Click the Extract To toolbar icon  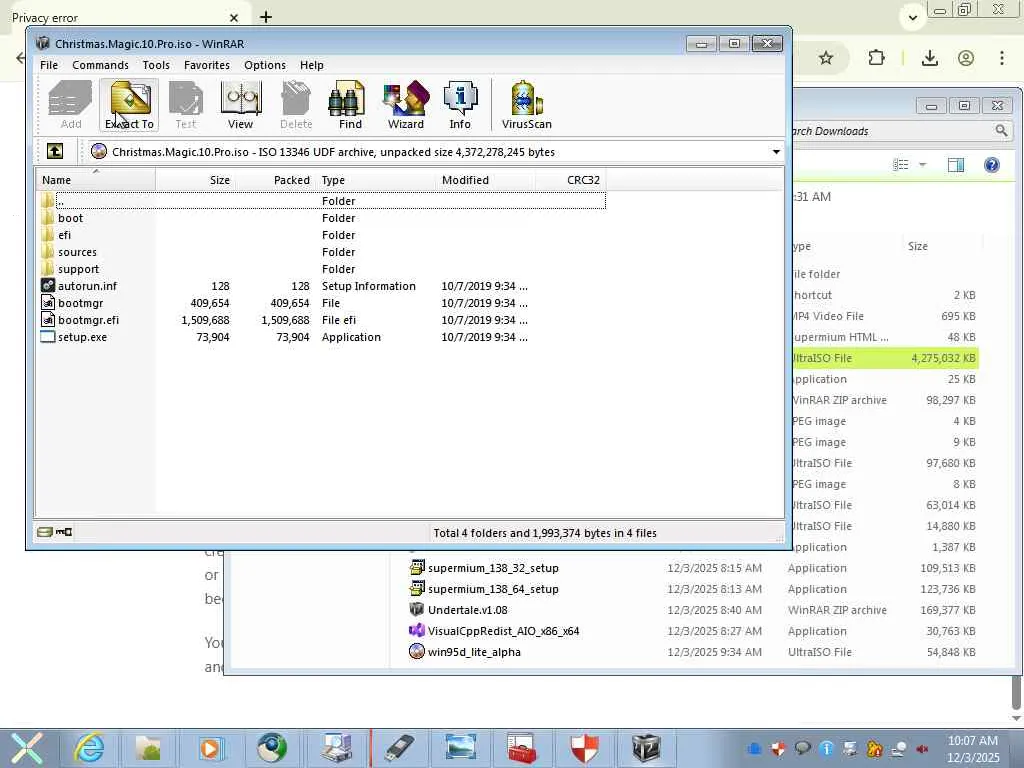129,105
